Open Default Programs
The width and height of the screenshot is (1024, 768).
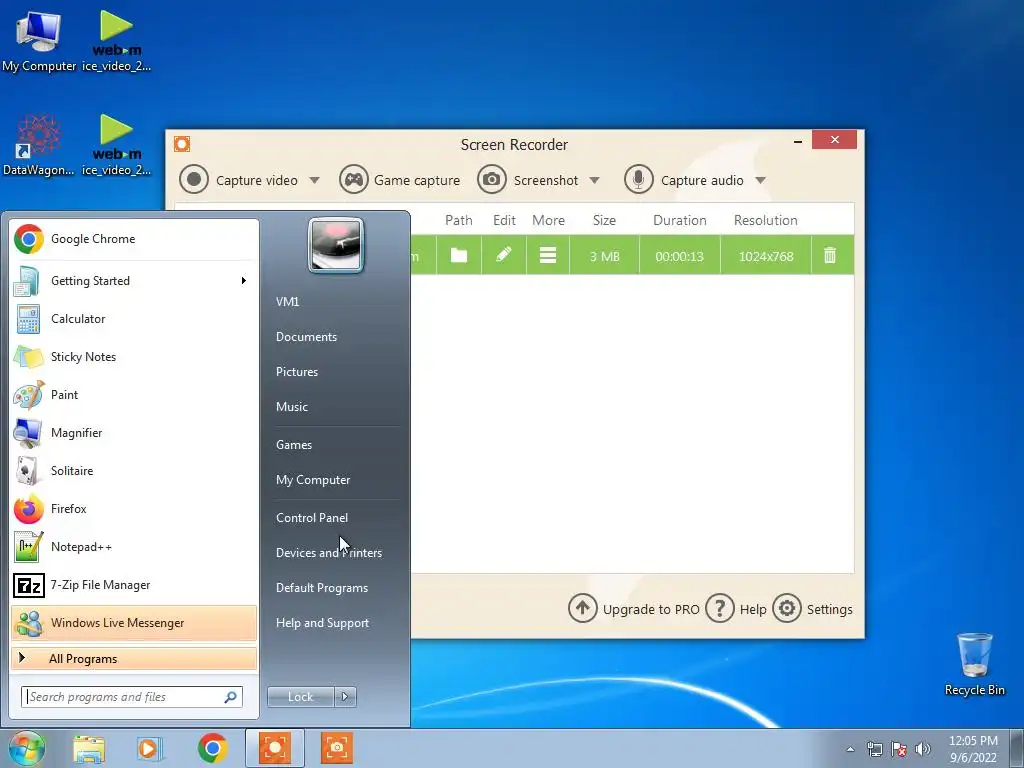point(321,588)
